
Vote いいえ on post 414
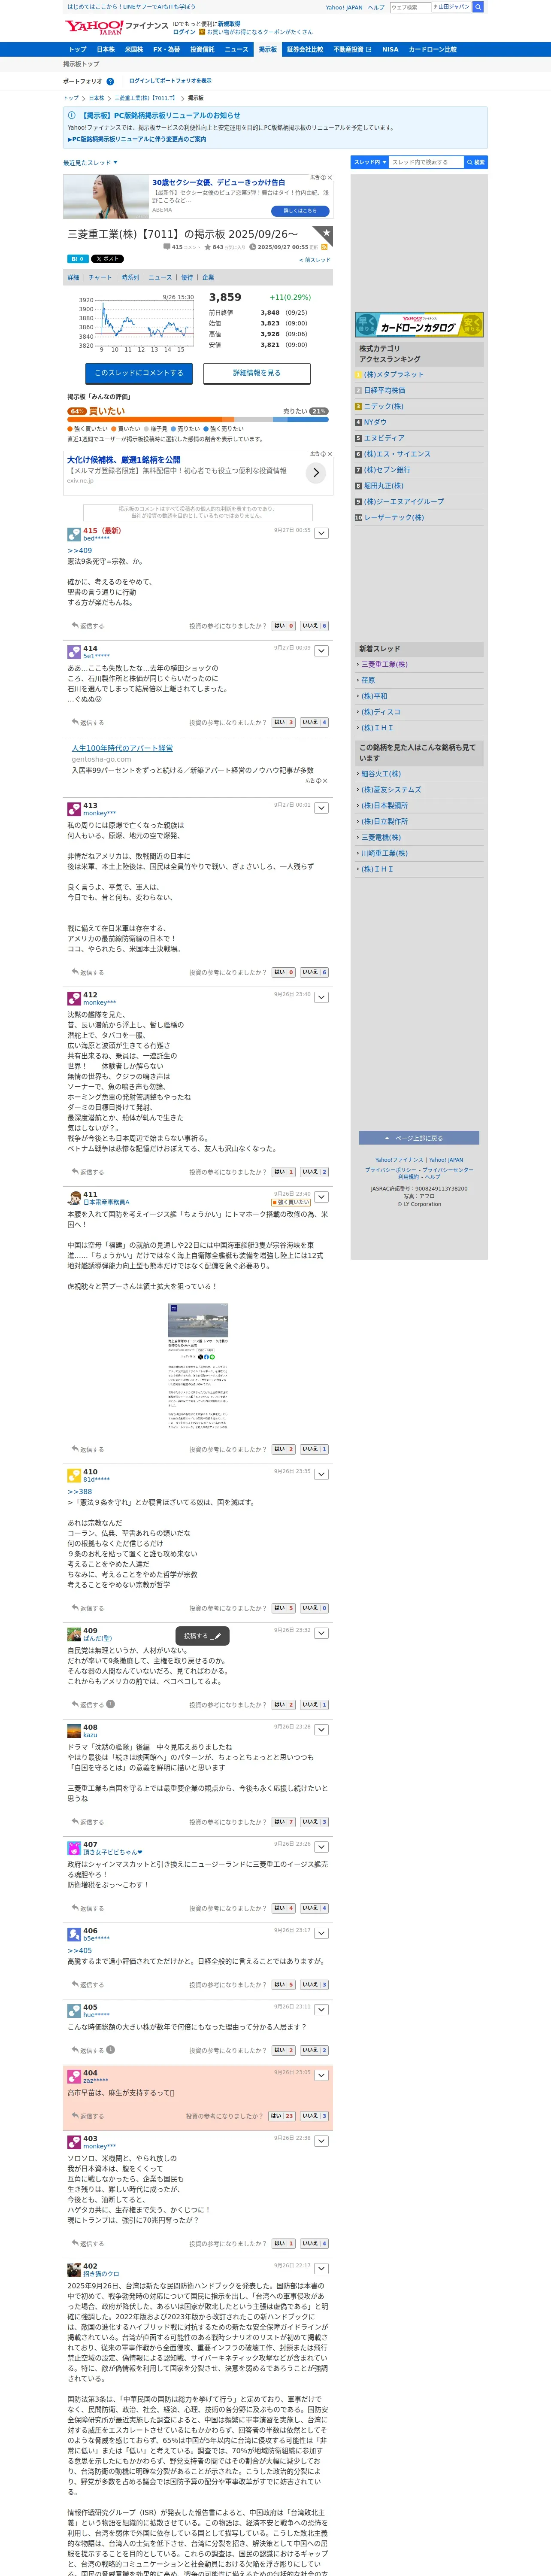click(314, 722)
